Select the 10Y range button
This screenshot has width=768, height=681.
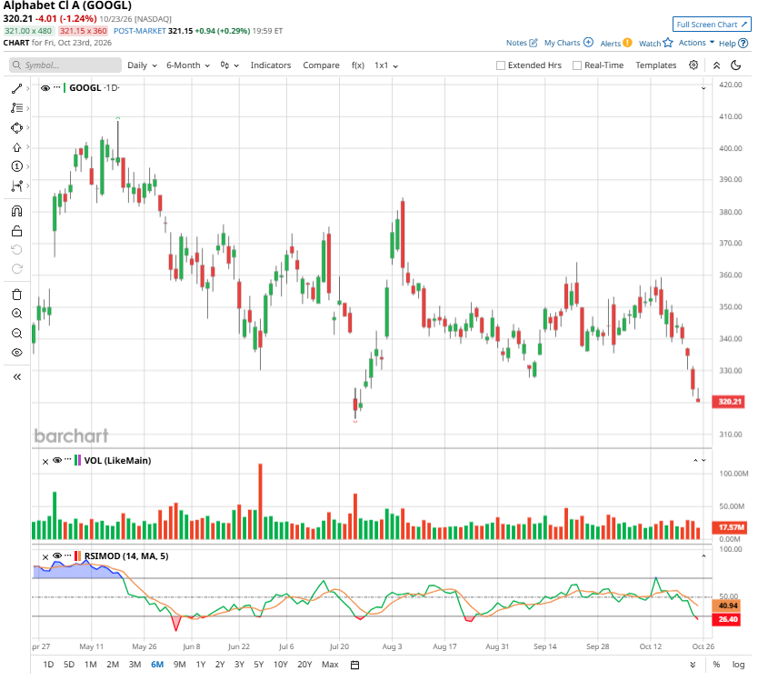280,665
